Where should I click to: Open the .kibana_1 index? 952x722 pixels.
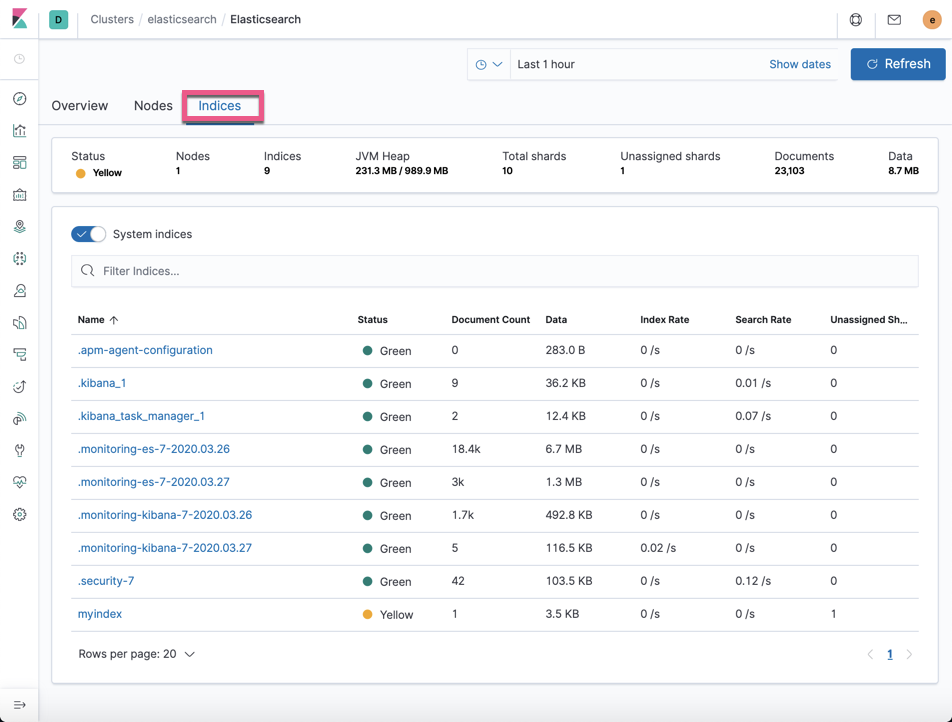click(102, 383)
